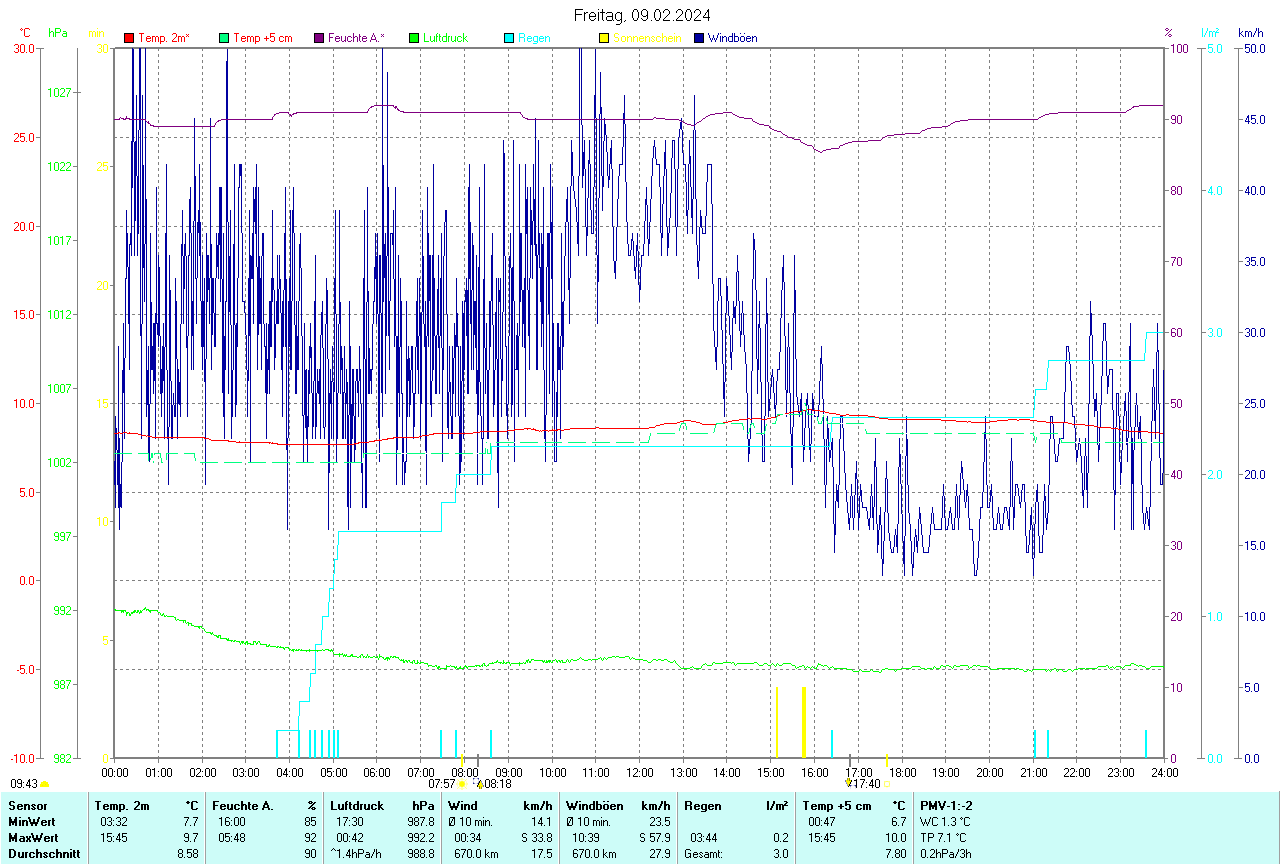Click the maximum temperature value 9.7

[191, 838]
